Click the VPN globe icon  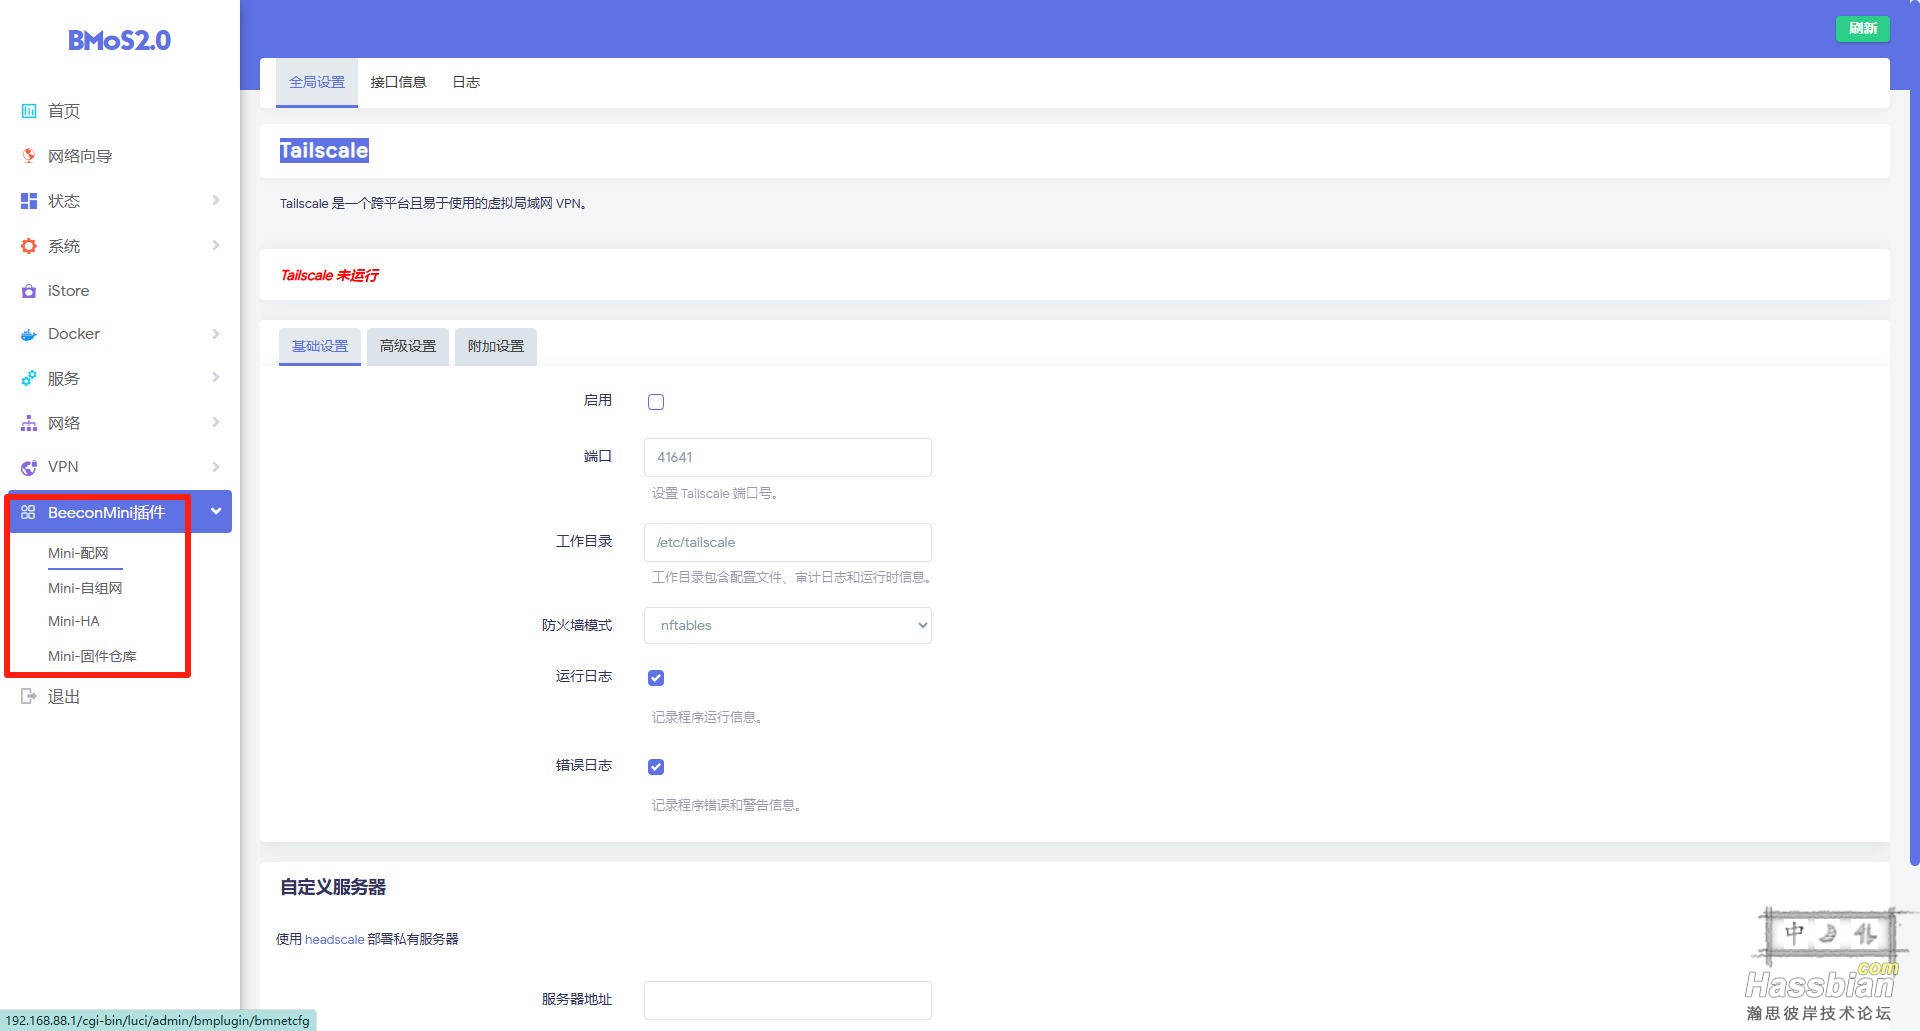(29, 467)
